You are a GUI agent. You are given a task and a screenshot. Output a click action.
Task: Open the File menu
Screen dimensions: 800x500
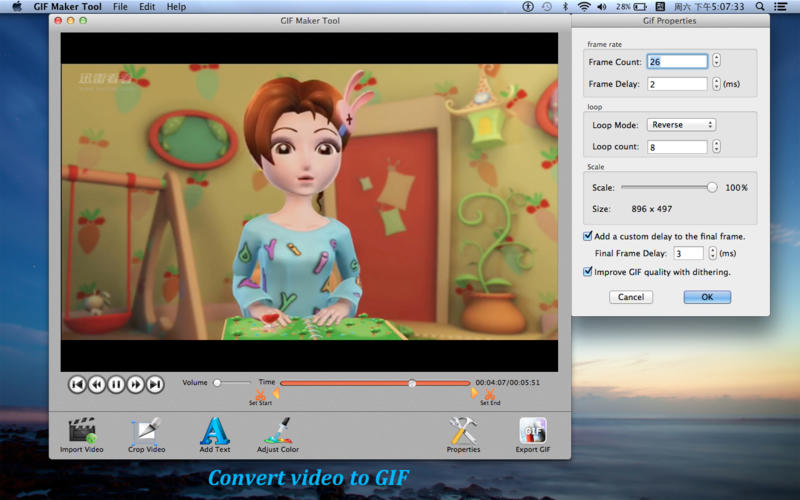tap(120, 7)
